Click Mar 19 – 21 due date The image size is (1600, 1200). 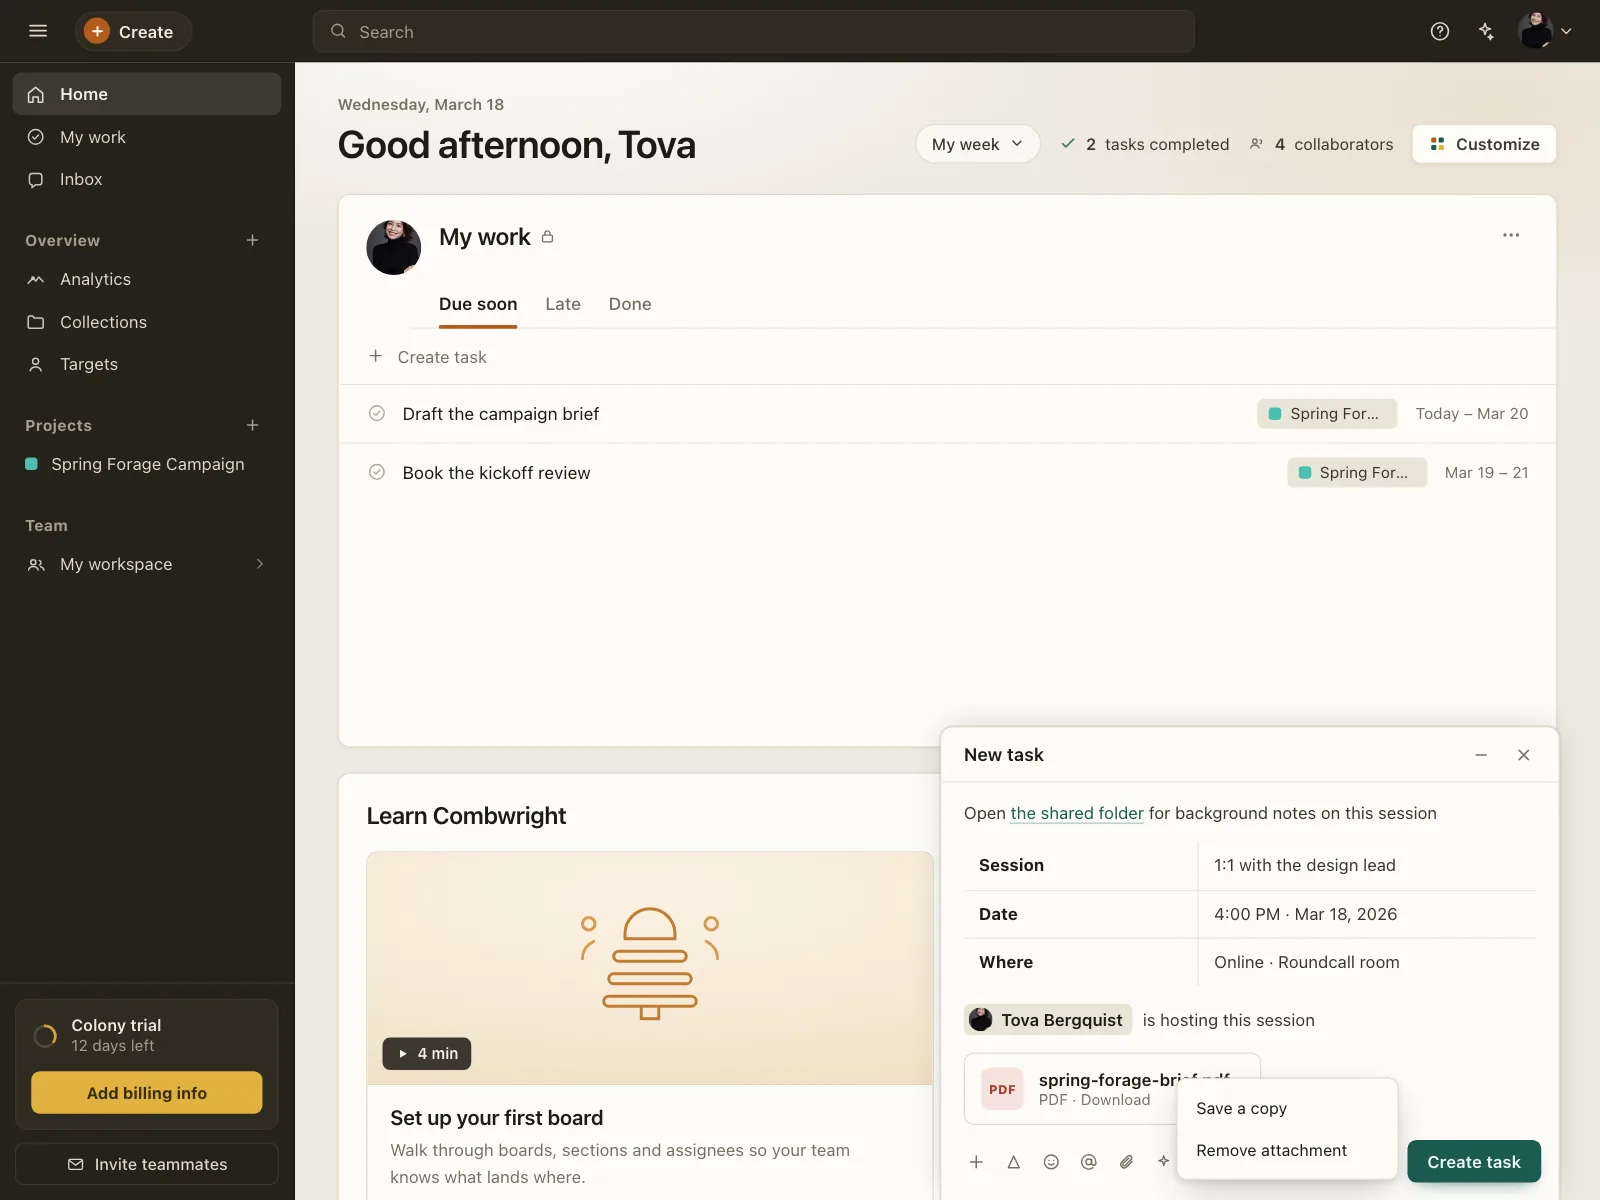click(x=1486, y=473)
